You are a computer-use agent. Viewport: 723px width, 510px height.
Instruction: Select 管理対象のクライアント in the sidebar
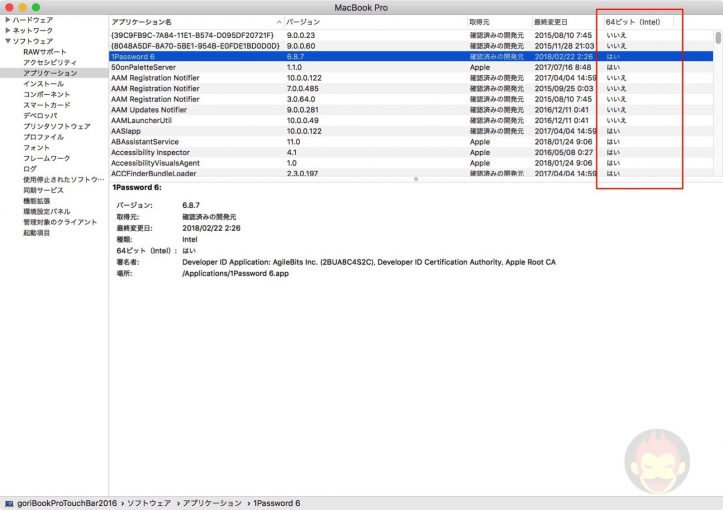coord(60,222)
